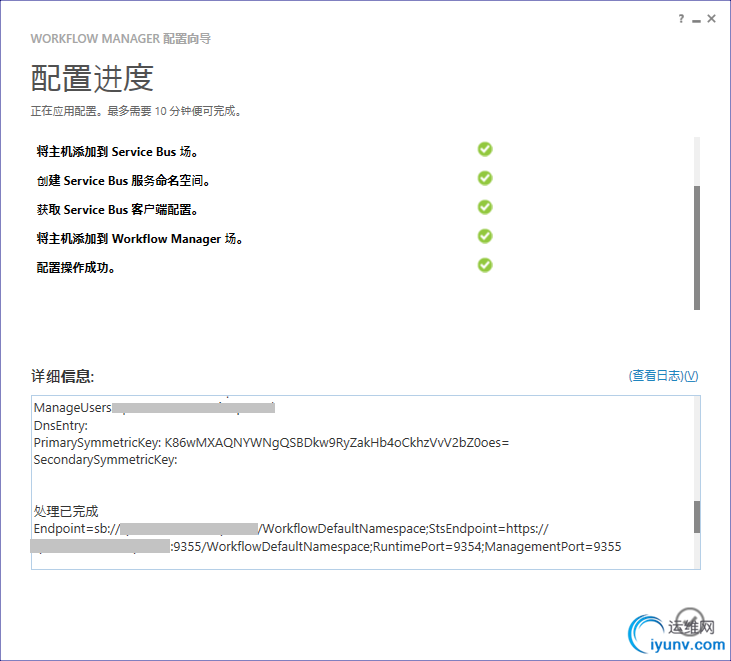Click the Endpoint=sb:// line in details
The height and width of the screenshot is (661, 731).
291,529
